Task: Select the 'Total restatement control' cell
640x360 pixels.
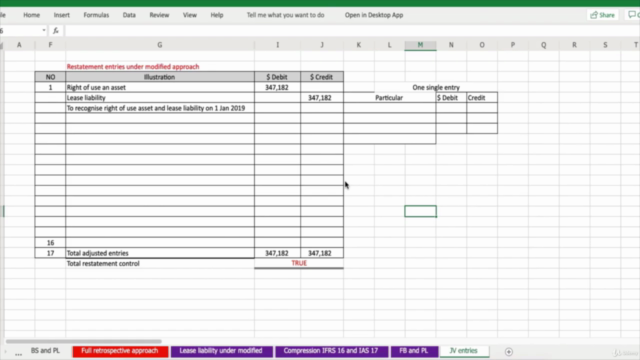Action: coord(160,264)
